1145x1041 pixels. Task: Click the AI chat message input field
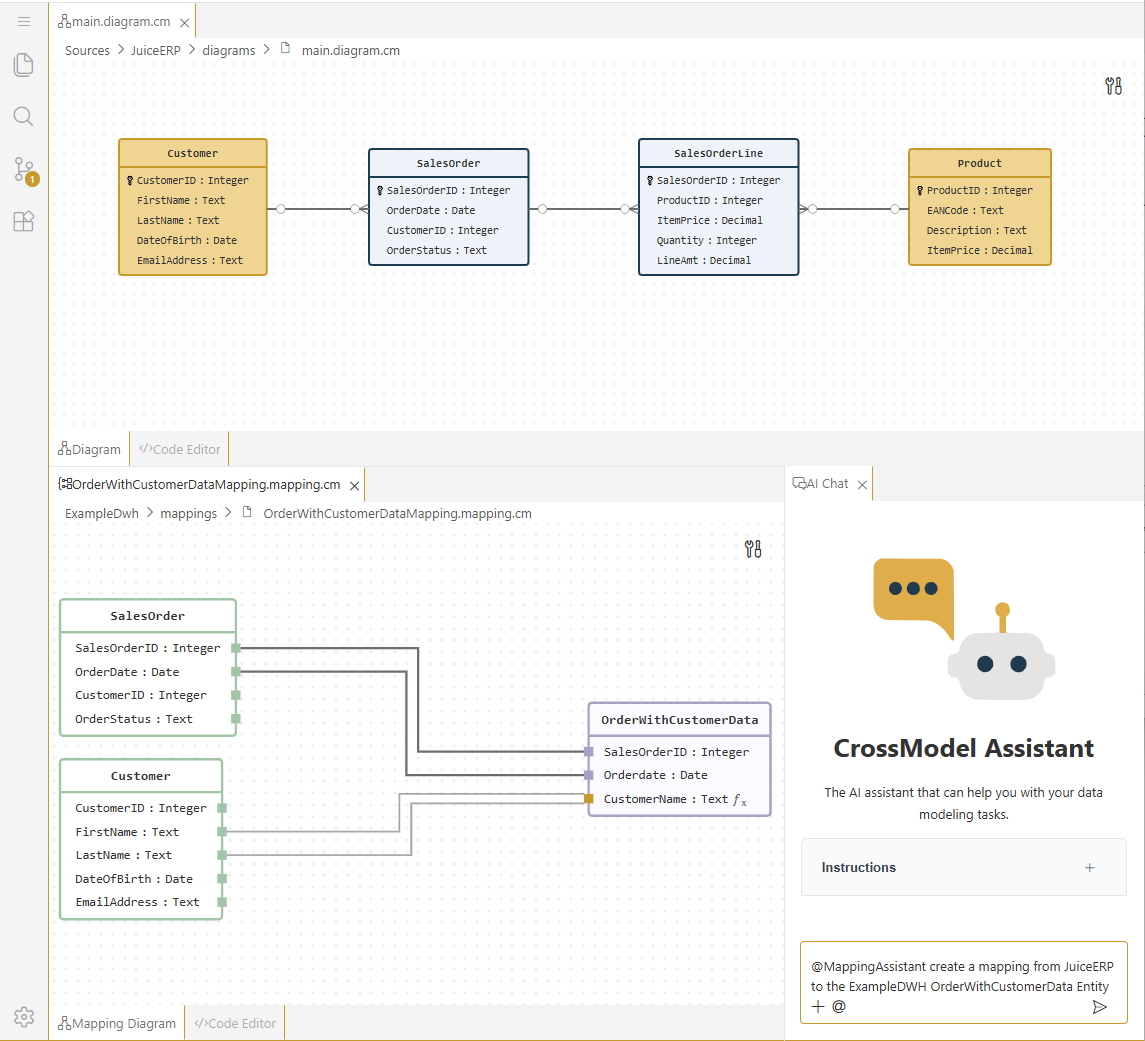pos(962,976)
